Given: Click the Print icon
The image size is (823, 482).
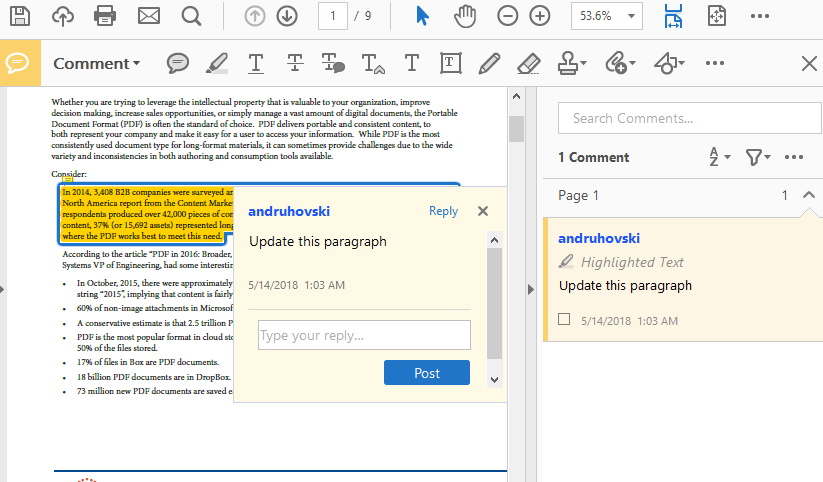Looking at the screenshot, I should pyautogui.click(x=105, y=16).
